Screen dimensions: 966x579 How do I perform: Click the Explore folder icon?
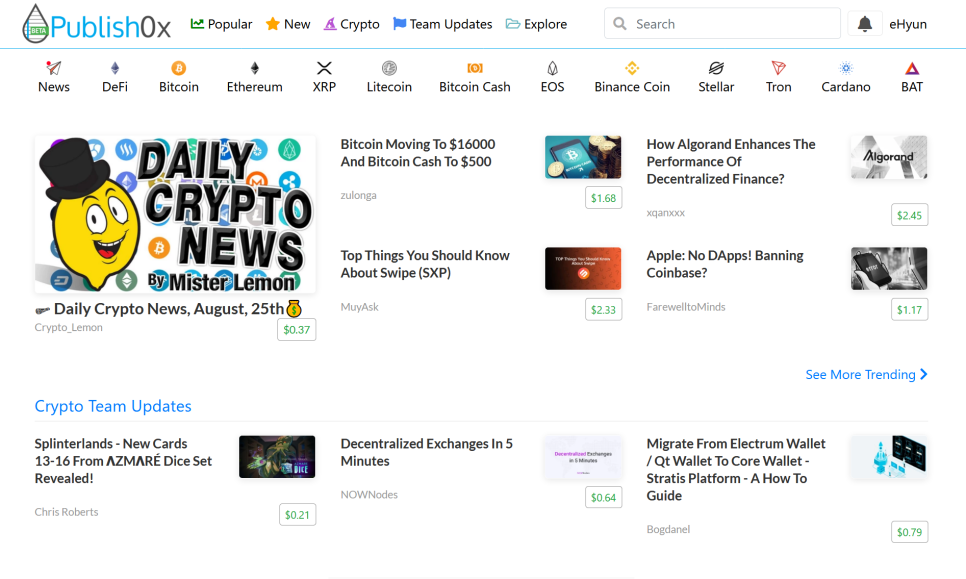pos(513,24)
